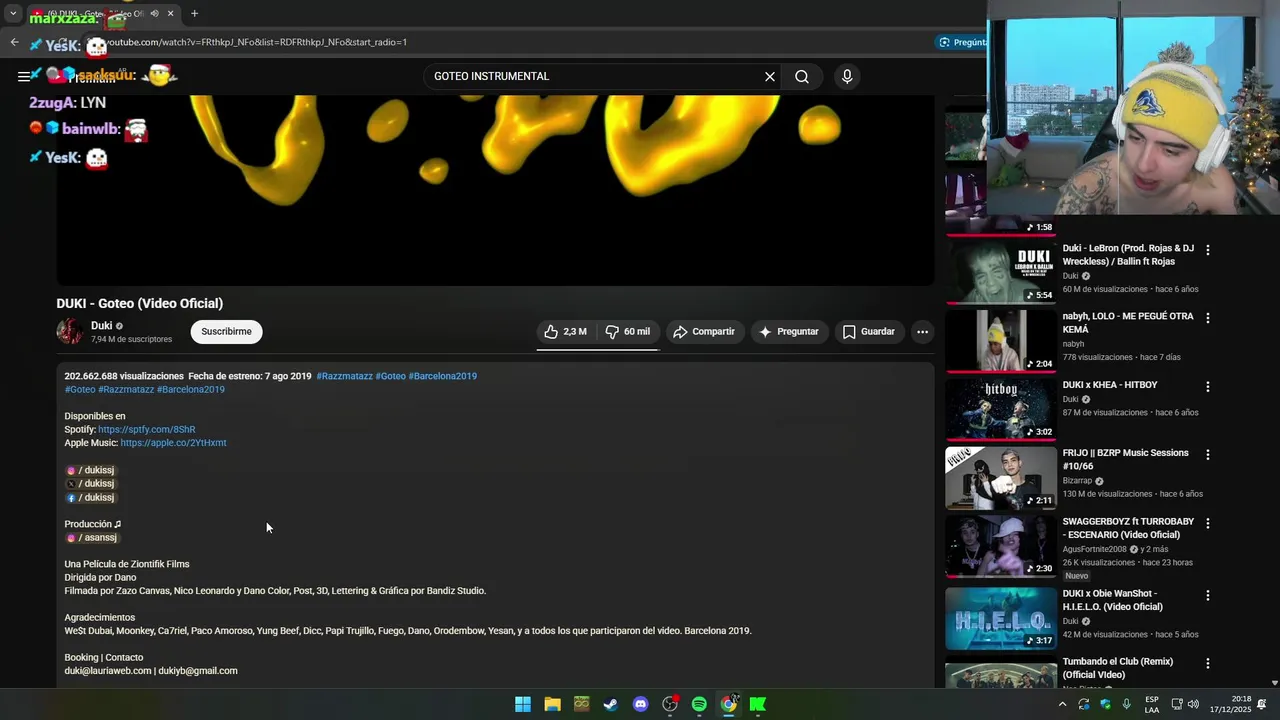
Task: Open a new browser tab
Action: click(194, 13)
